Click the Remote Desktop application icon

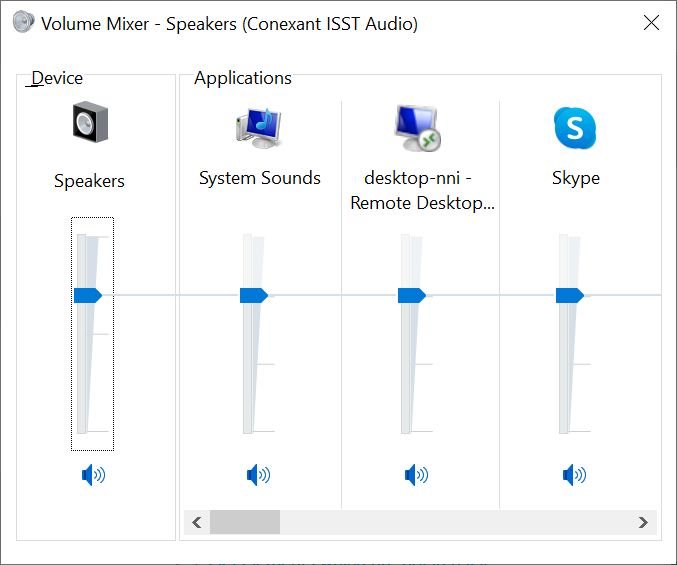(418, 126)
